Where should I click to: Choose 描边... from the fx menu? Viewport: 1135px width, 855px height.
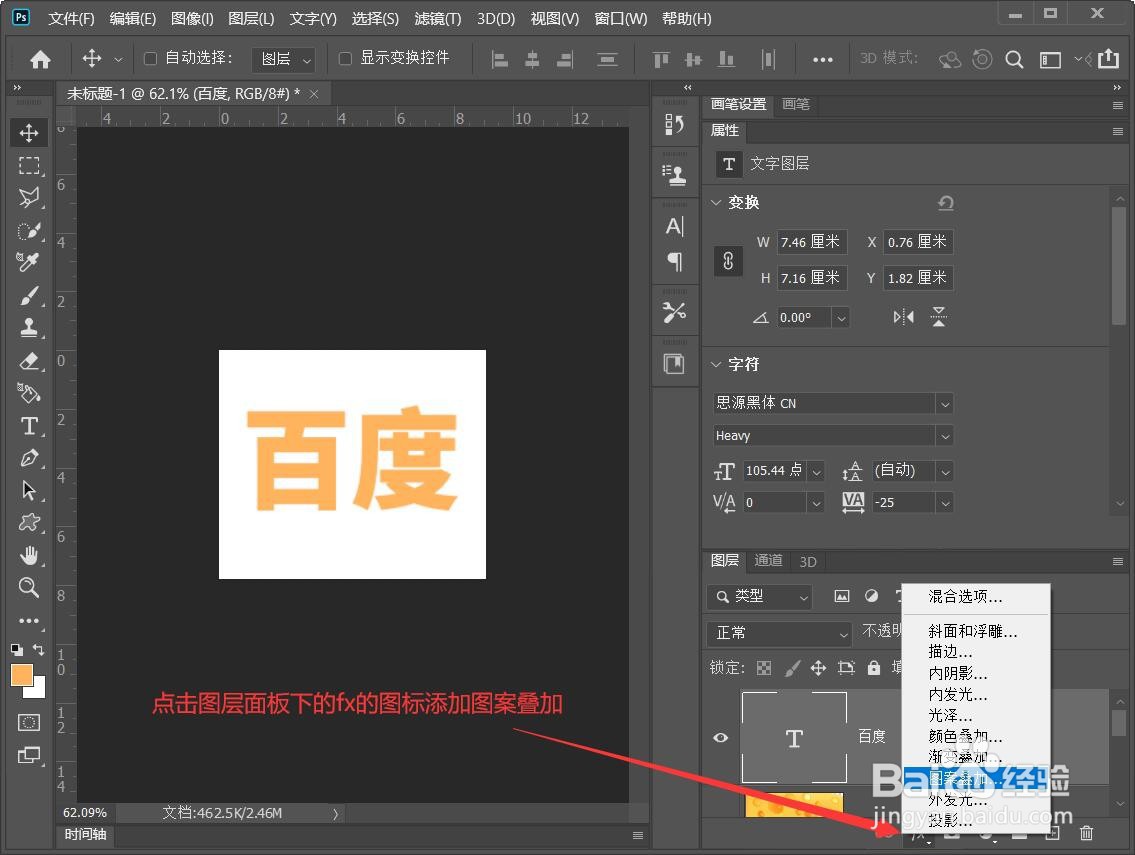(x=950, y=652)
